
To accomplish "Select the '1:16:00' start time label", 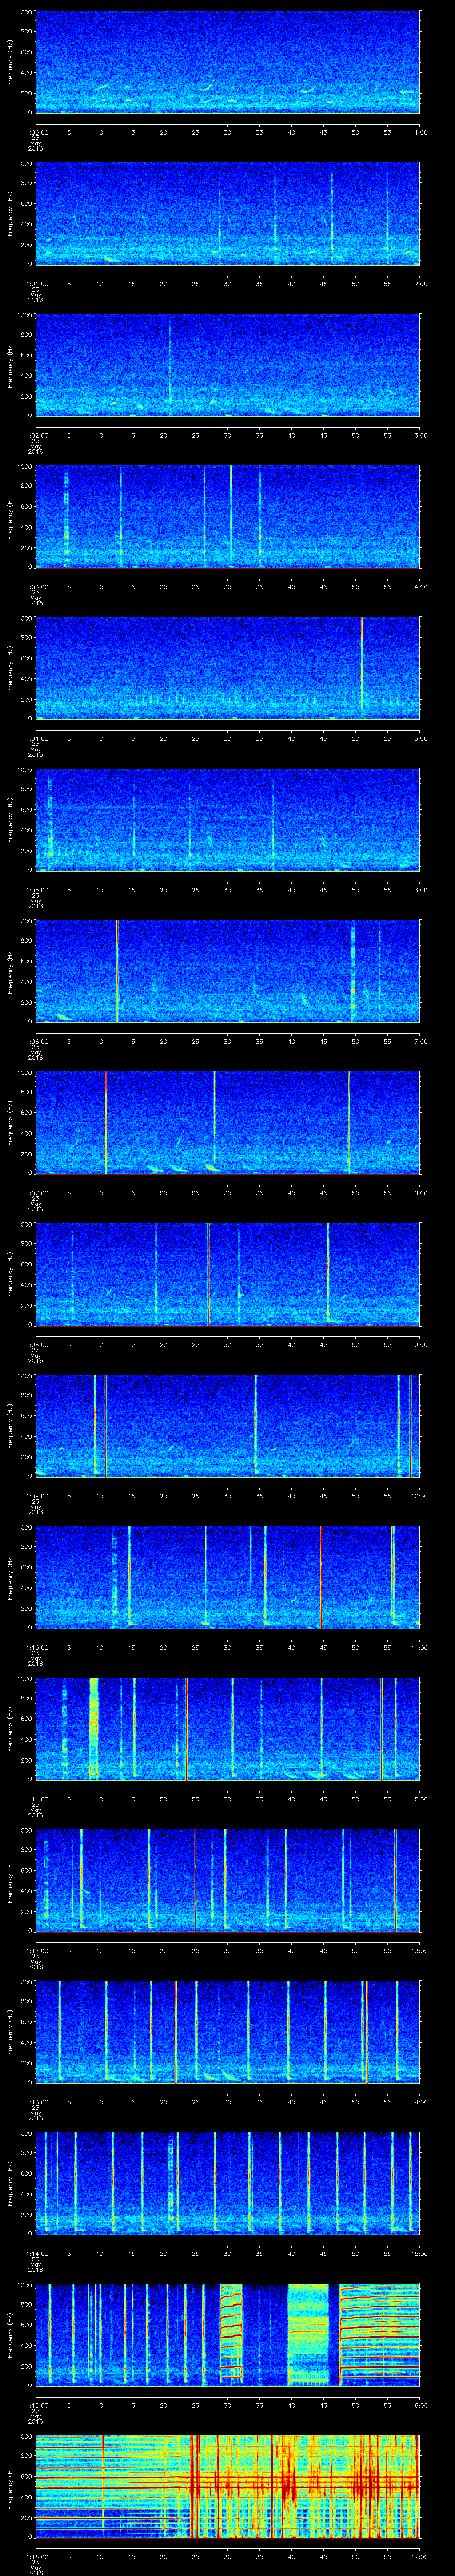I will point(36,2556).
